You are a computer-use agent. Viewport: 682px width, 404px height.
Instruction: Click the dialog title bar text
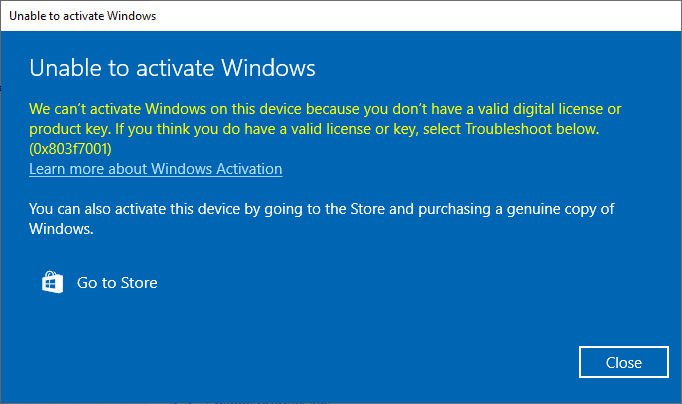tap(82, 16)
